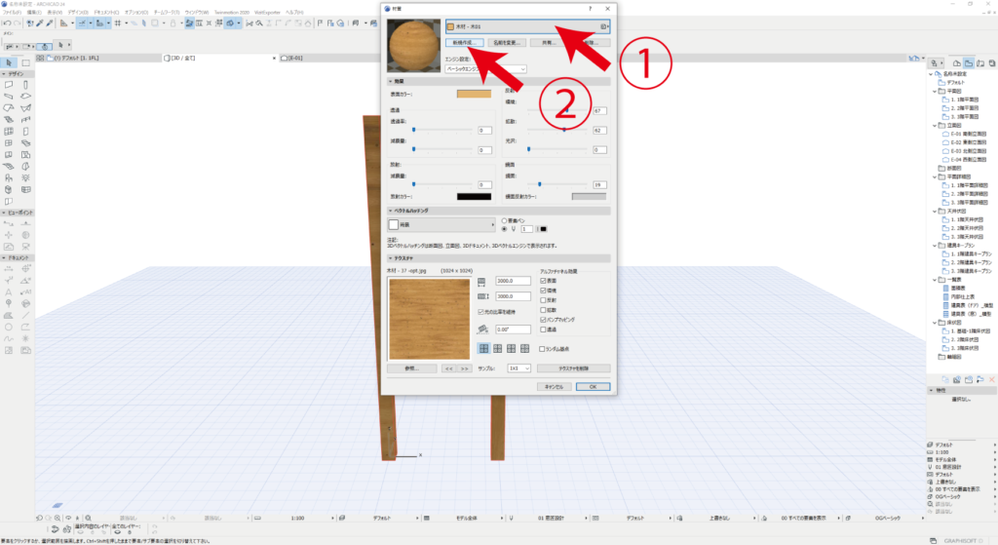Toggle 元の比率を維持 keep ratio checkbox

(481, 312)
